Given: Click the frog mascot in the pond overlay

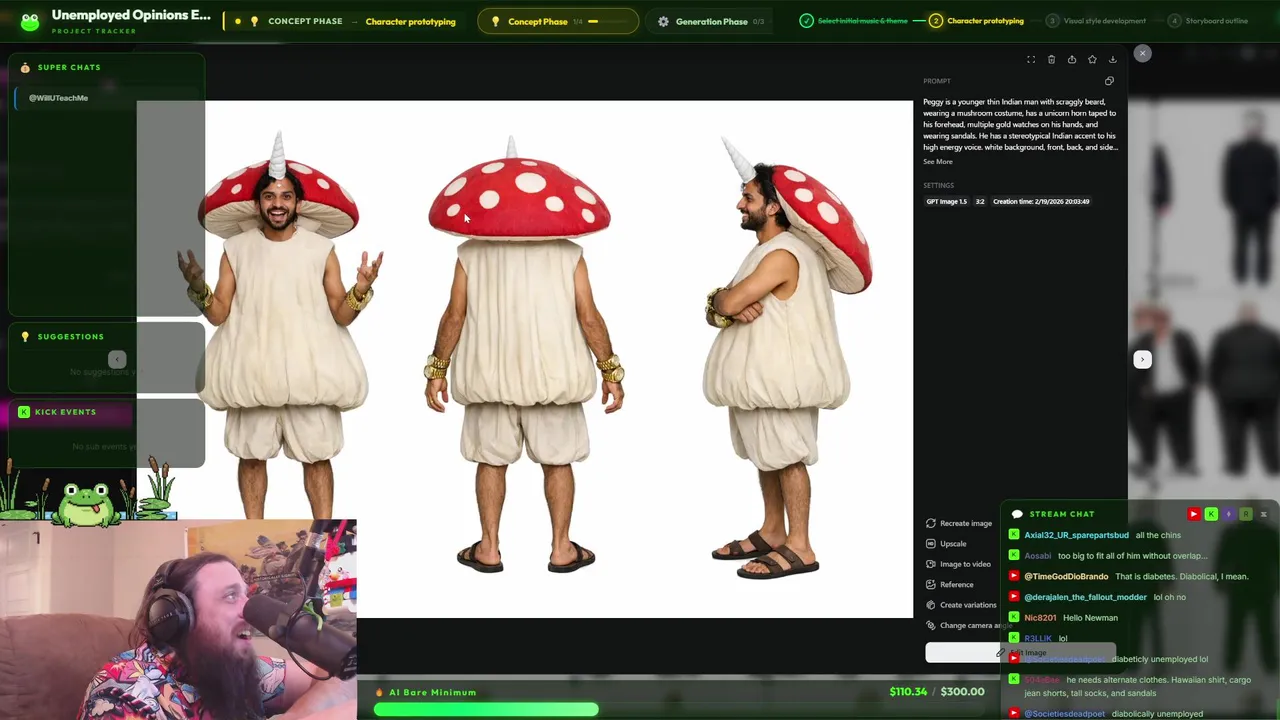Looking at the screenshot, I should (85, 503).
